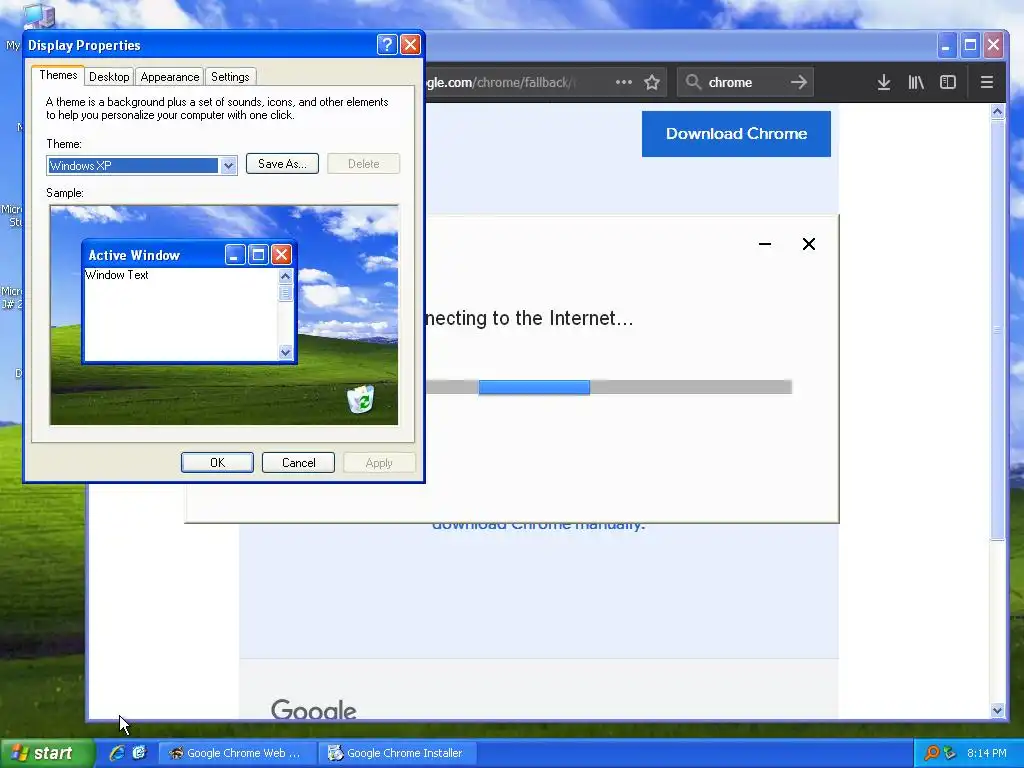
Task: Click the search magnifier icon in Firefox
Action: pos(693,82)
